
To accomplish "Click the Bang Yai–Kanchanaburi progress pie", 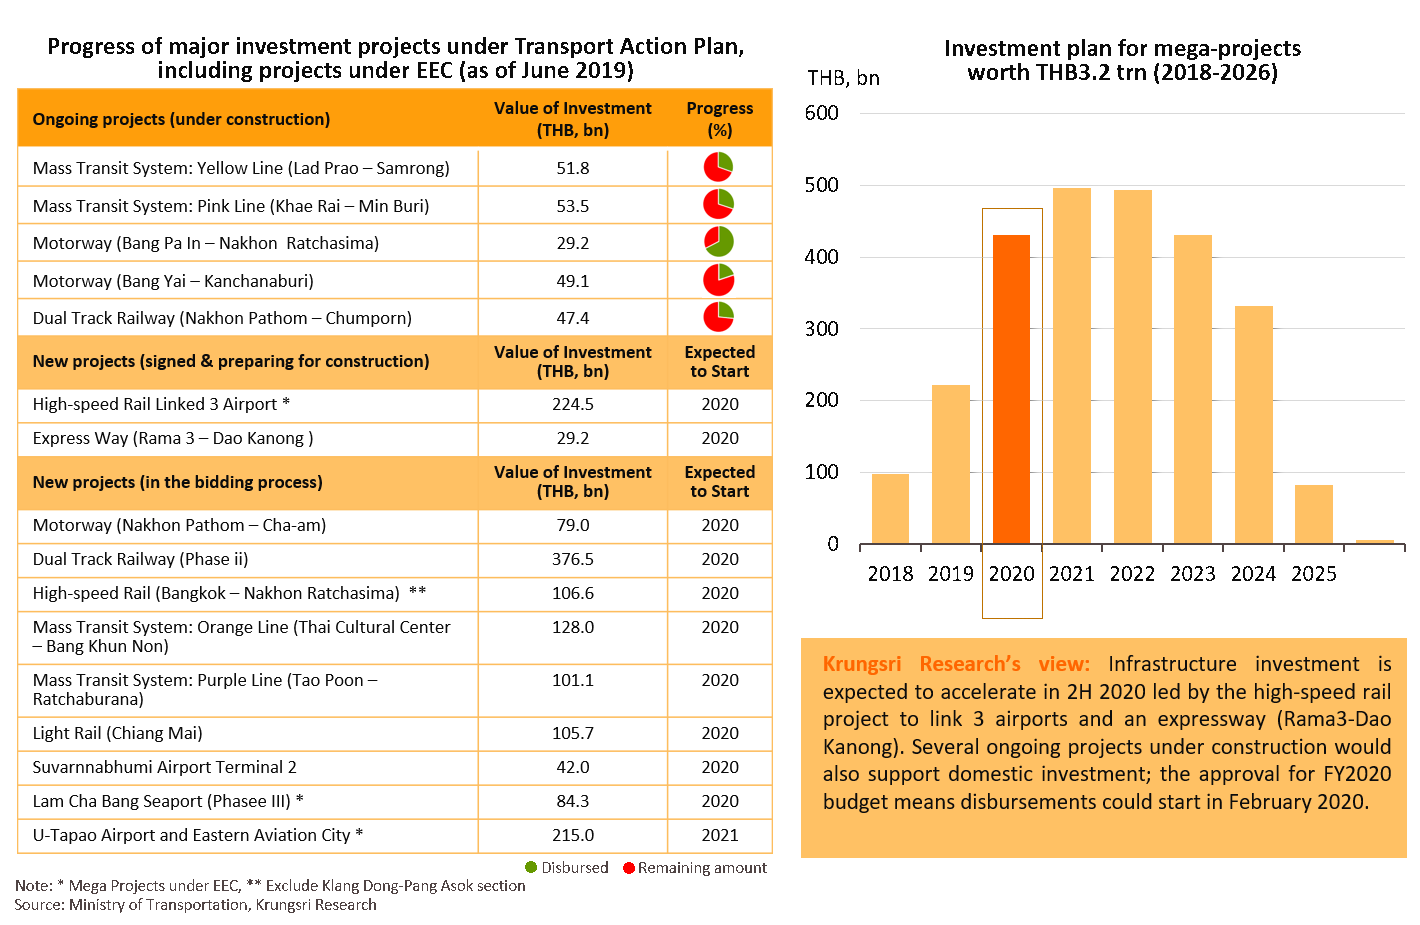I will tap(718, 280).
